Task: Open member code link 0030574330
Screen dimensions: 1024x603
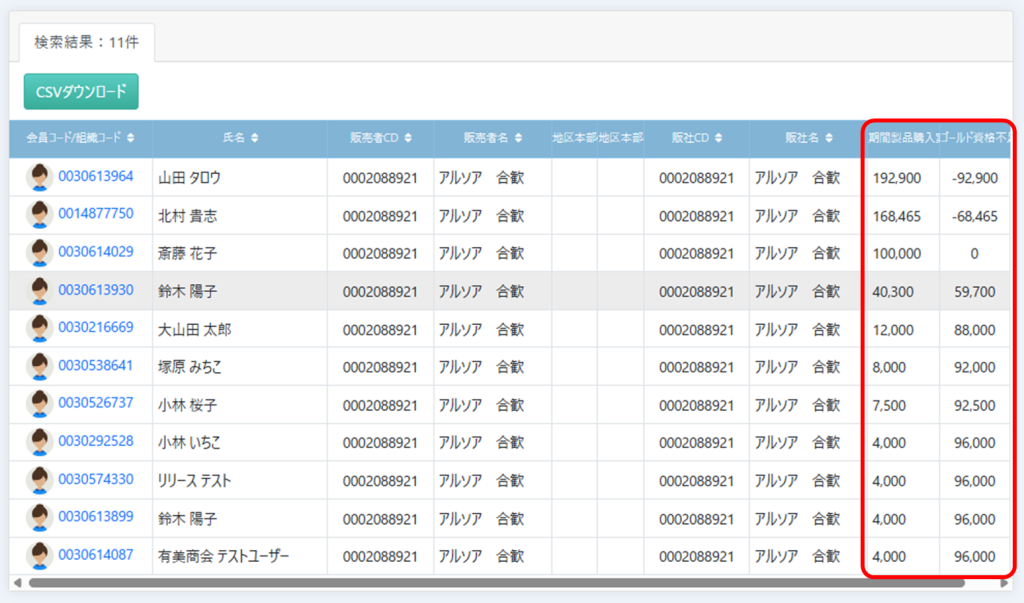Action: click(95, 480)
